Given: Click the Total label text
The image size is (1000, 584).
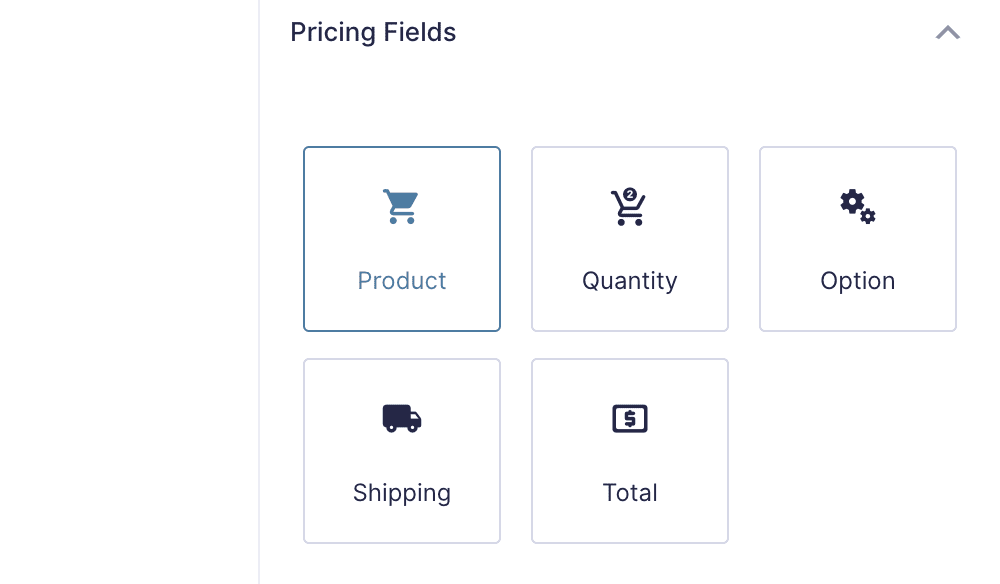Looking at the screenshot, I should (x=629, y=493).
